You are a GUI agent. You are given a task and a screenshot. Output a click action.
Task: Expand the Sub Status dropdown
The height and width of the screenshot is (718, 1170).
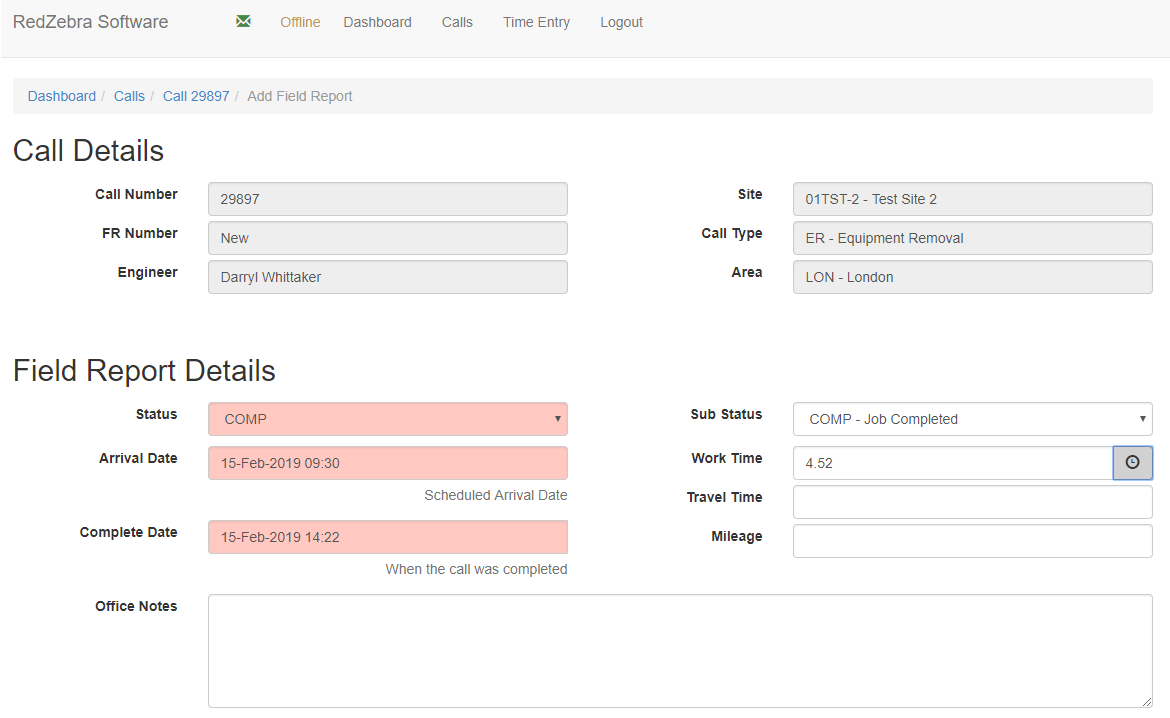tap(972, 419)
